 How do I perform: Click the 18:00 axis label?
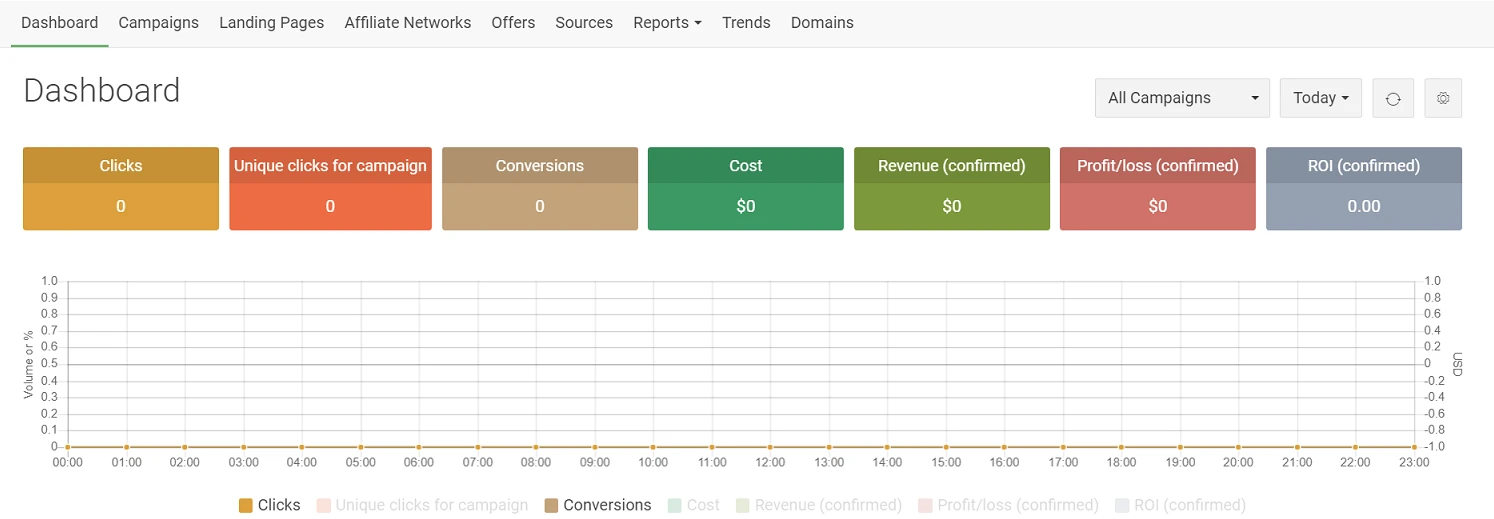coord(1121,463)
